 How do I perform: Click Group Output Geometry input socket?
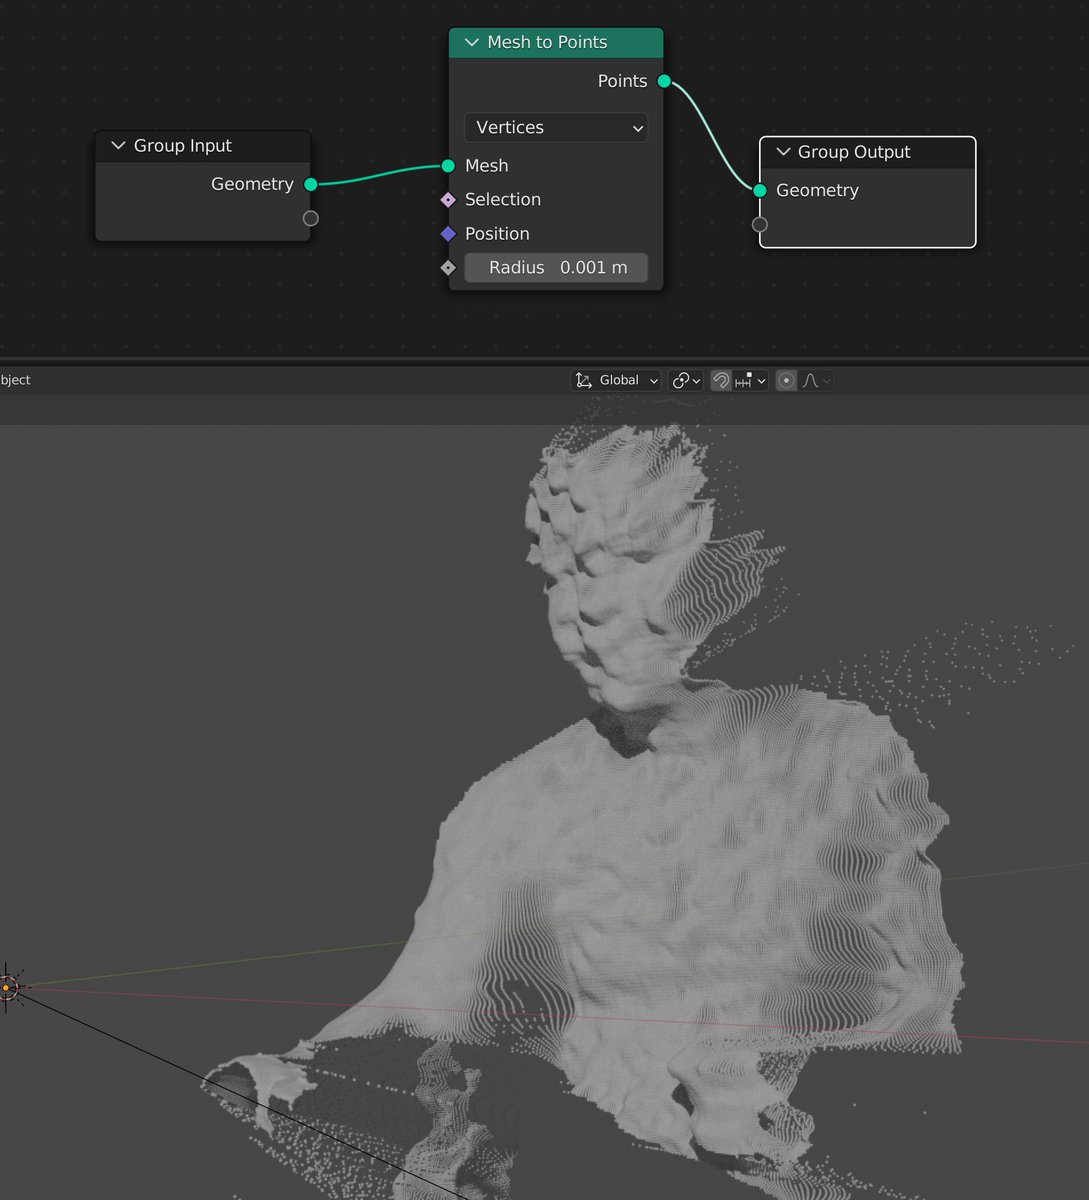[760, 190]
